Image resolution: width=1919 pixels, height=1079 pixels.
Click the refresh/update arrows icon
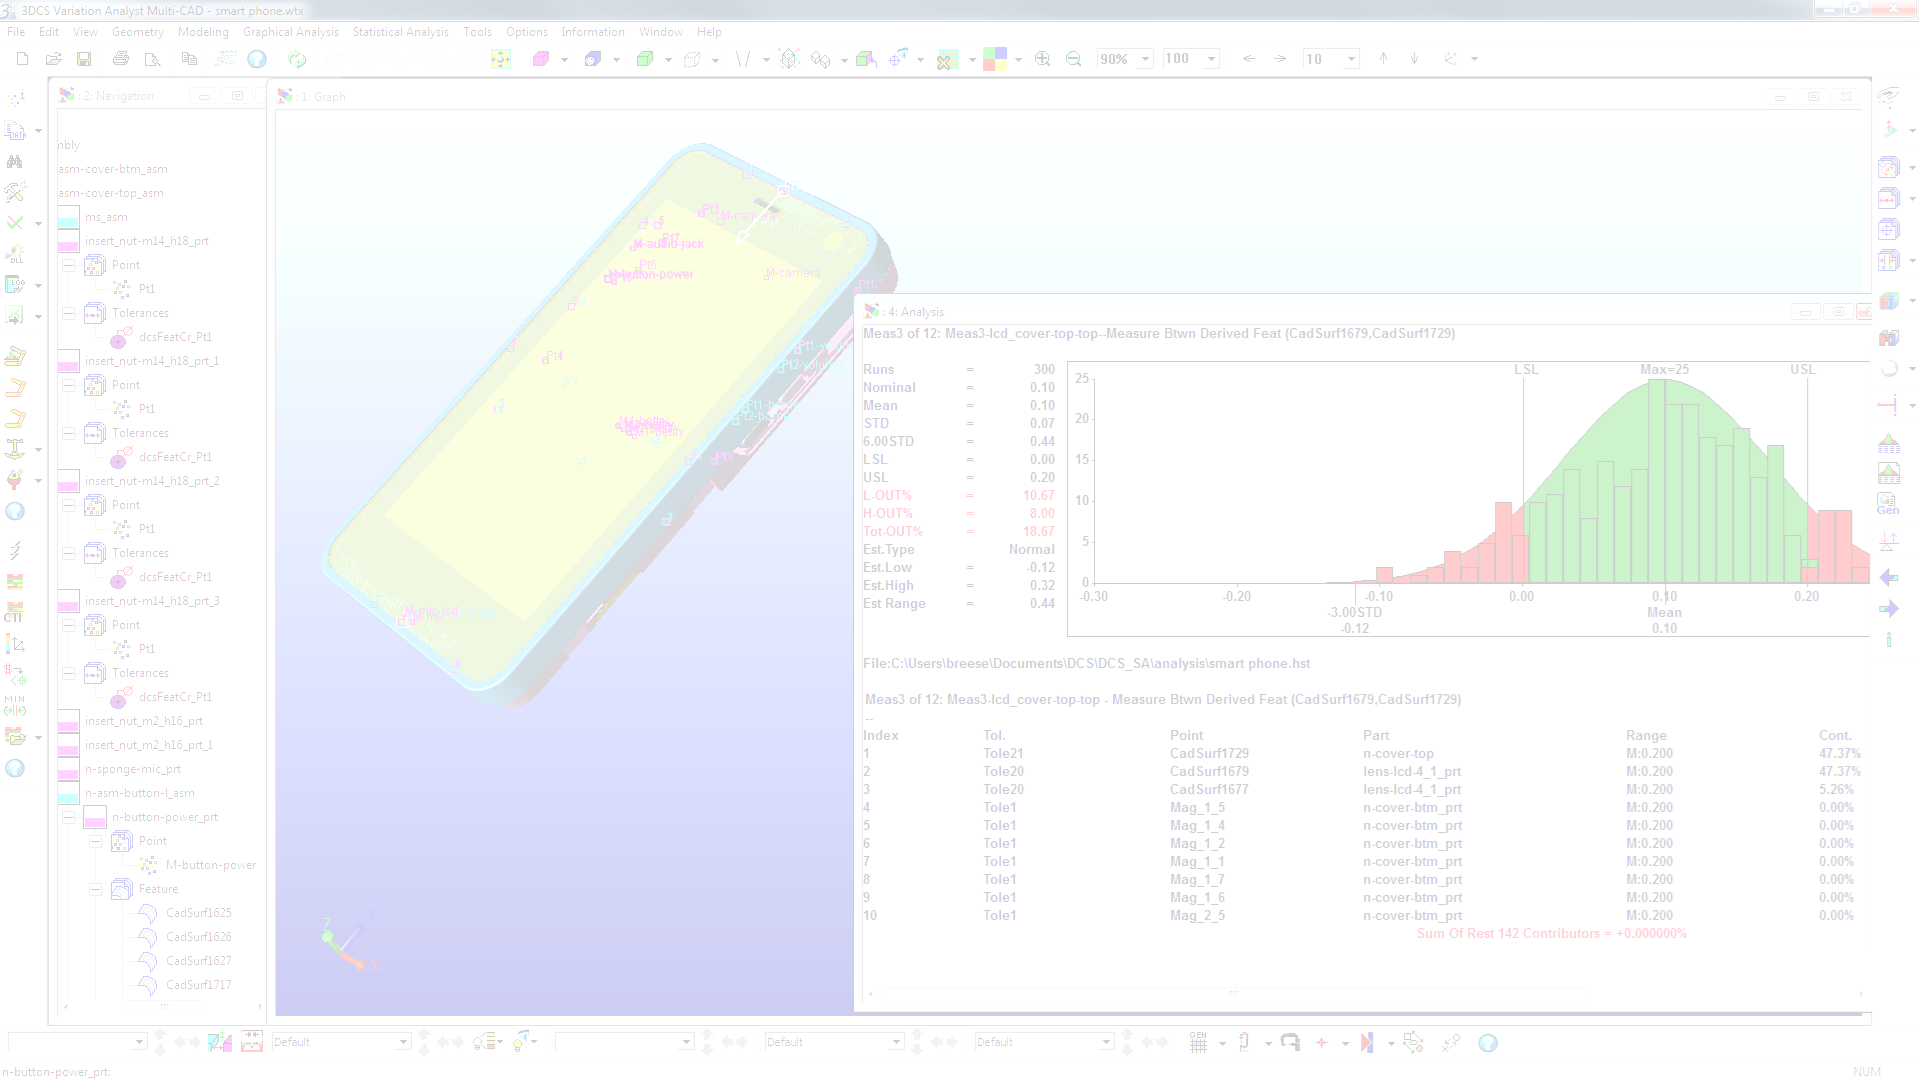coord(297,58)
